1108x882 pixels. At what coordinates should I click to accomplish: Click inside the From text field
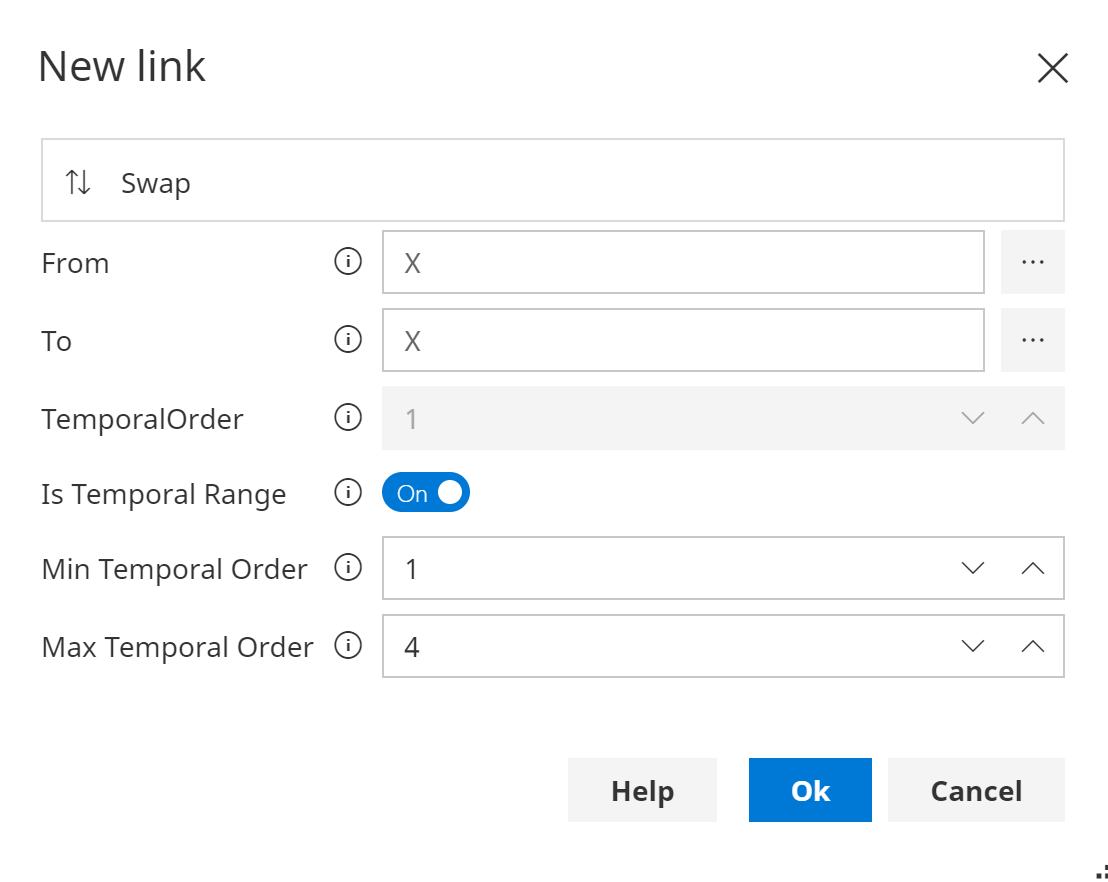coord(682,262)
